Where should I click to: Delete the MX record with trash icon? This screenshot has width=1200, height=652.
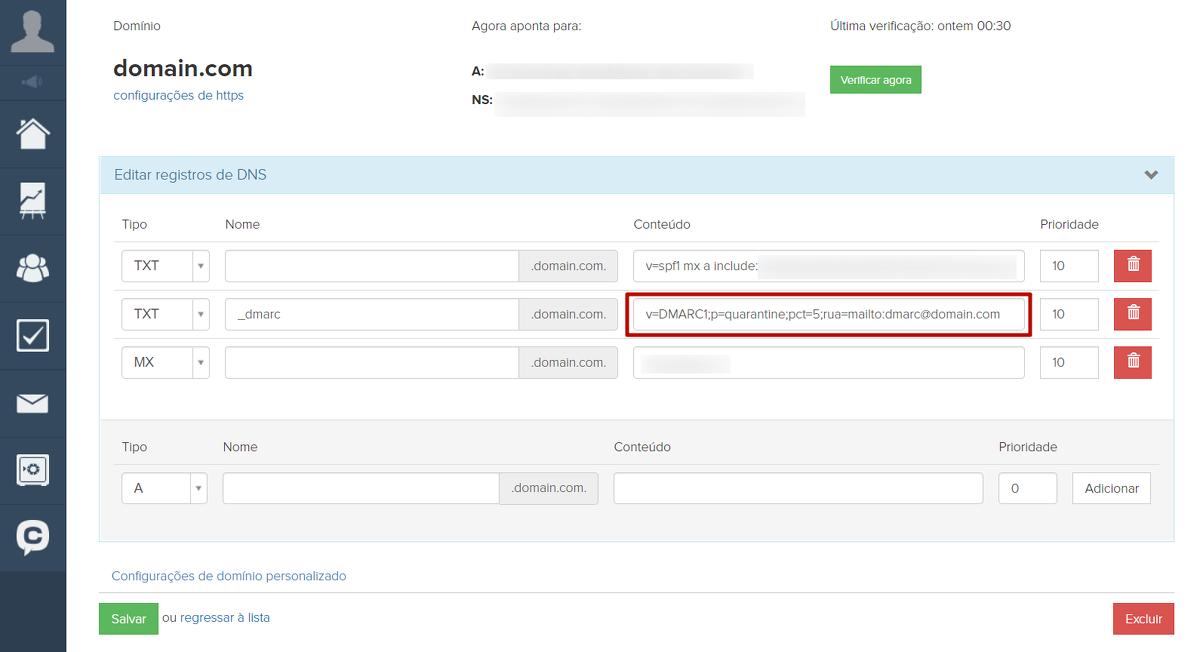(x=1132, y=362)
